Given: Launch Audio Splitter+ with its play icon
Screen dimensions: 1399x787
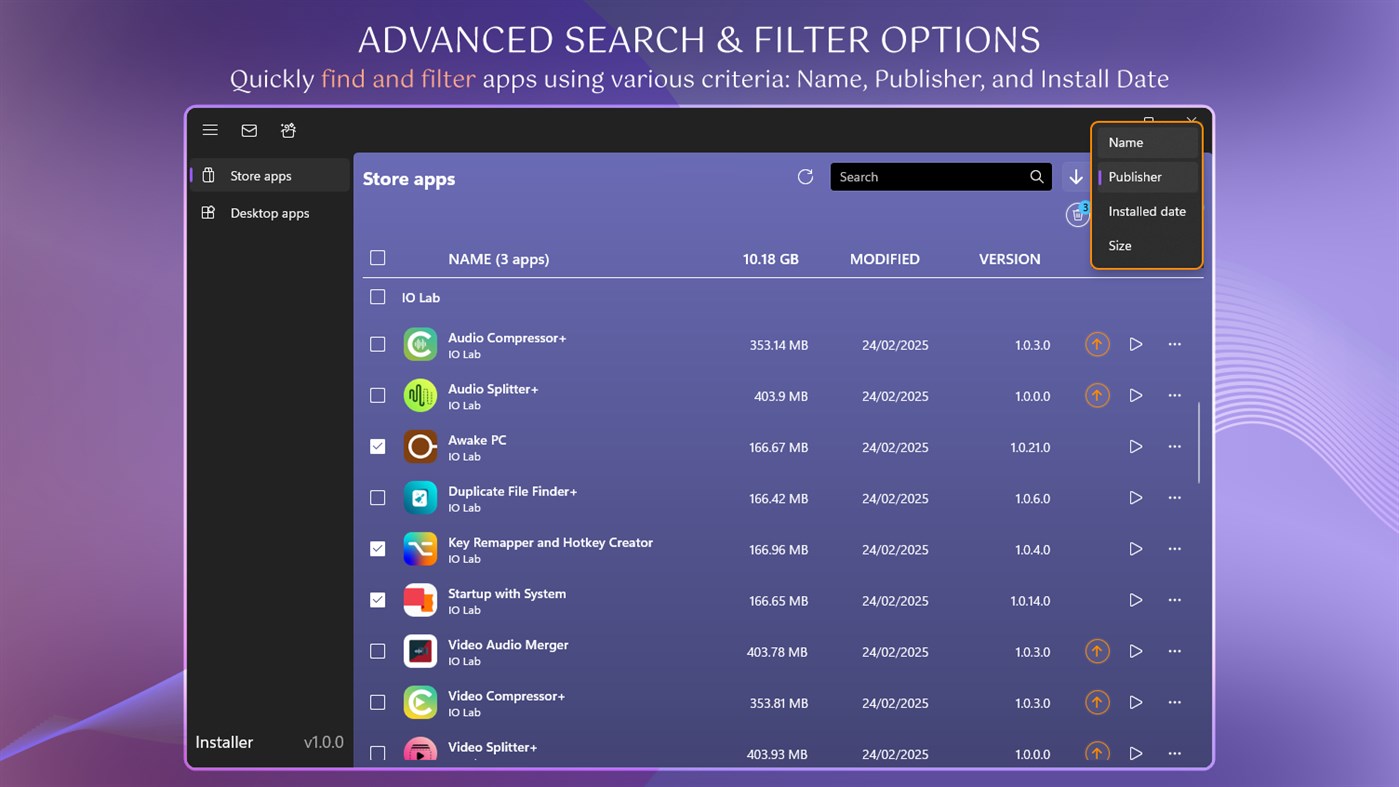Looking at the screenshot, I should point(1136,395).
